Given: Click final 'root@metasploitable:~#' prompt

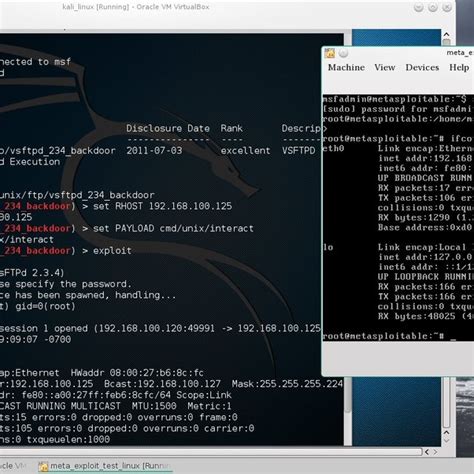Looking at the screenshot, I should (383, 336).
